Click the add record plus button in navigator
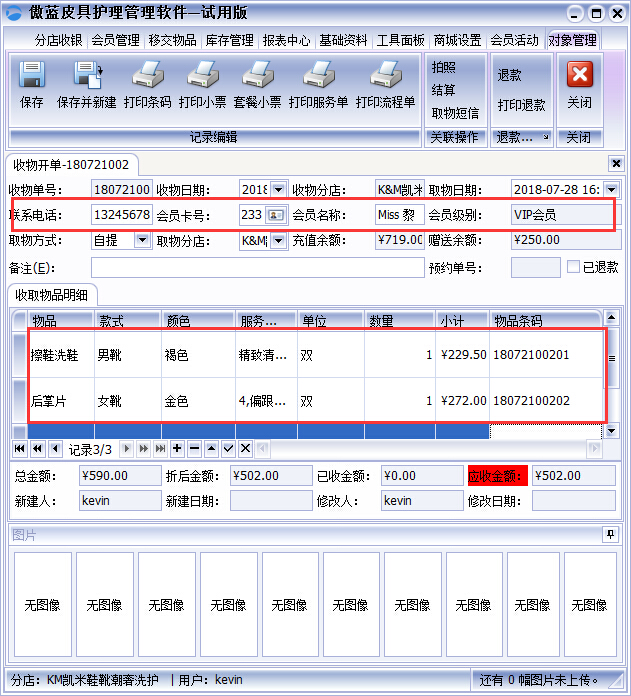Screen dimensions: 631x696 point(177,448)
